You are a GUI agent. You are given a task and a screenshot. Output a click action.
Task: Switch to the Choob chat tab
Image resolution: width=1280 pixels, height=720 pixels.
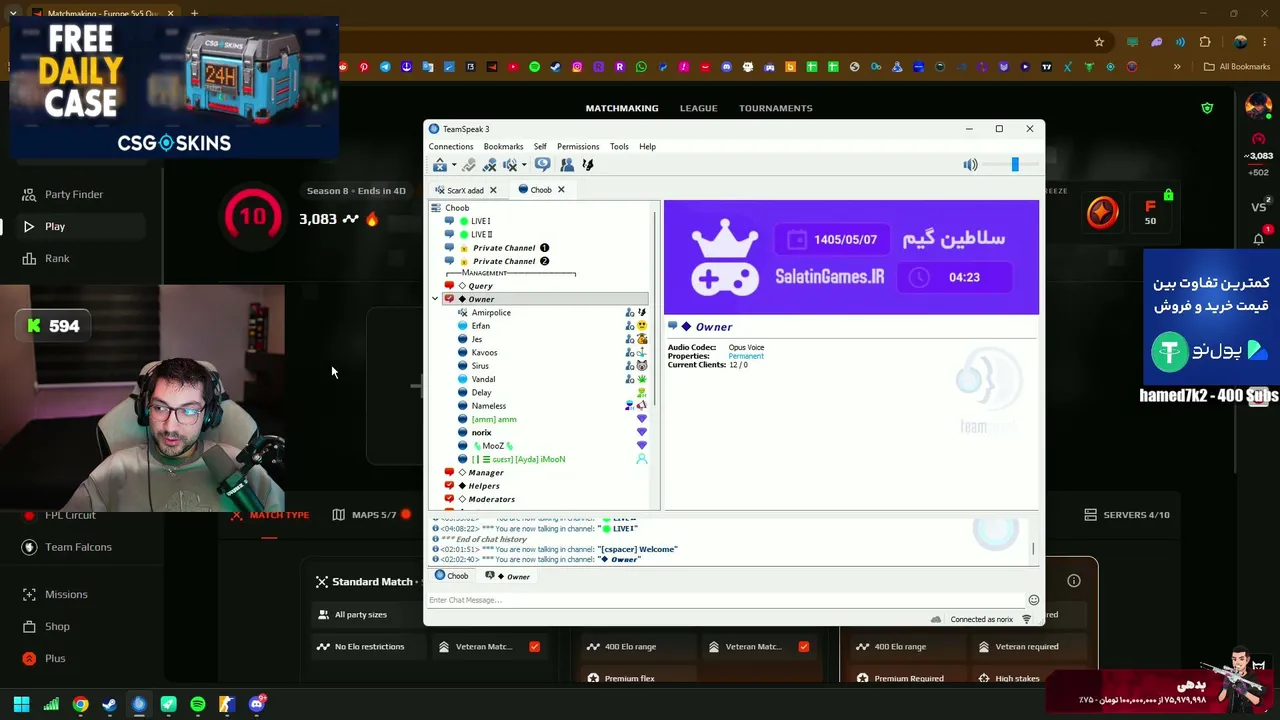tap(451, 576)
